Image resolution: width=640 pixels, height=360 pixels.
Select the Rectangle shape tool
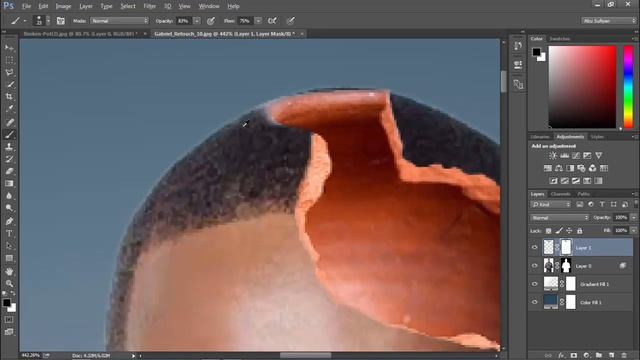pos(9,258)
